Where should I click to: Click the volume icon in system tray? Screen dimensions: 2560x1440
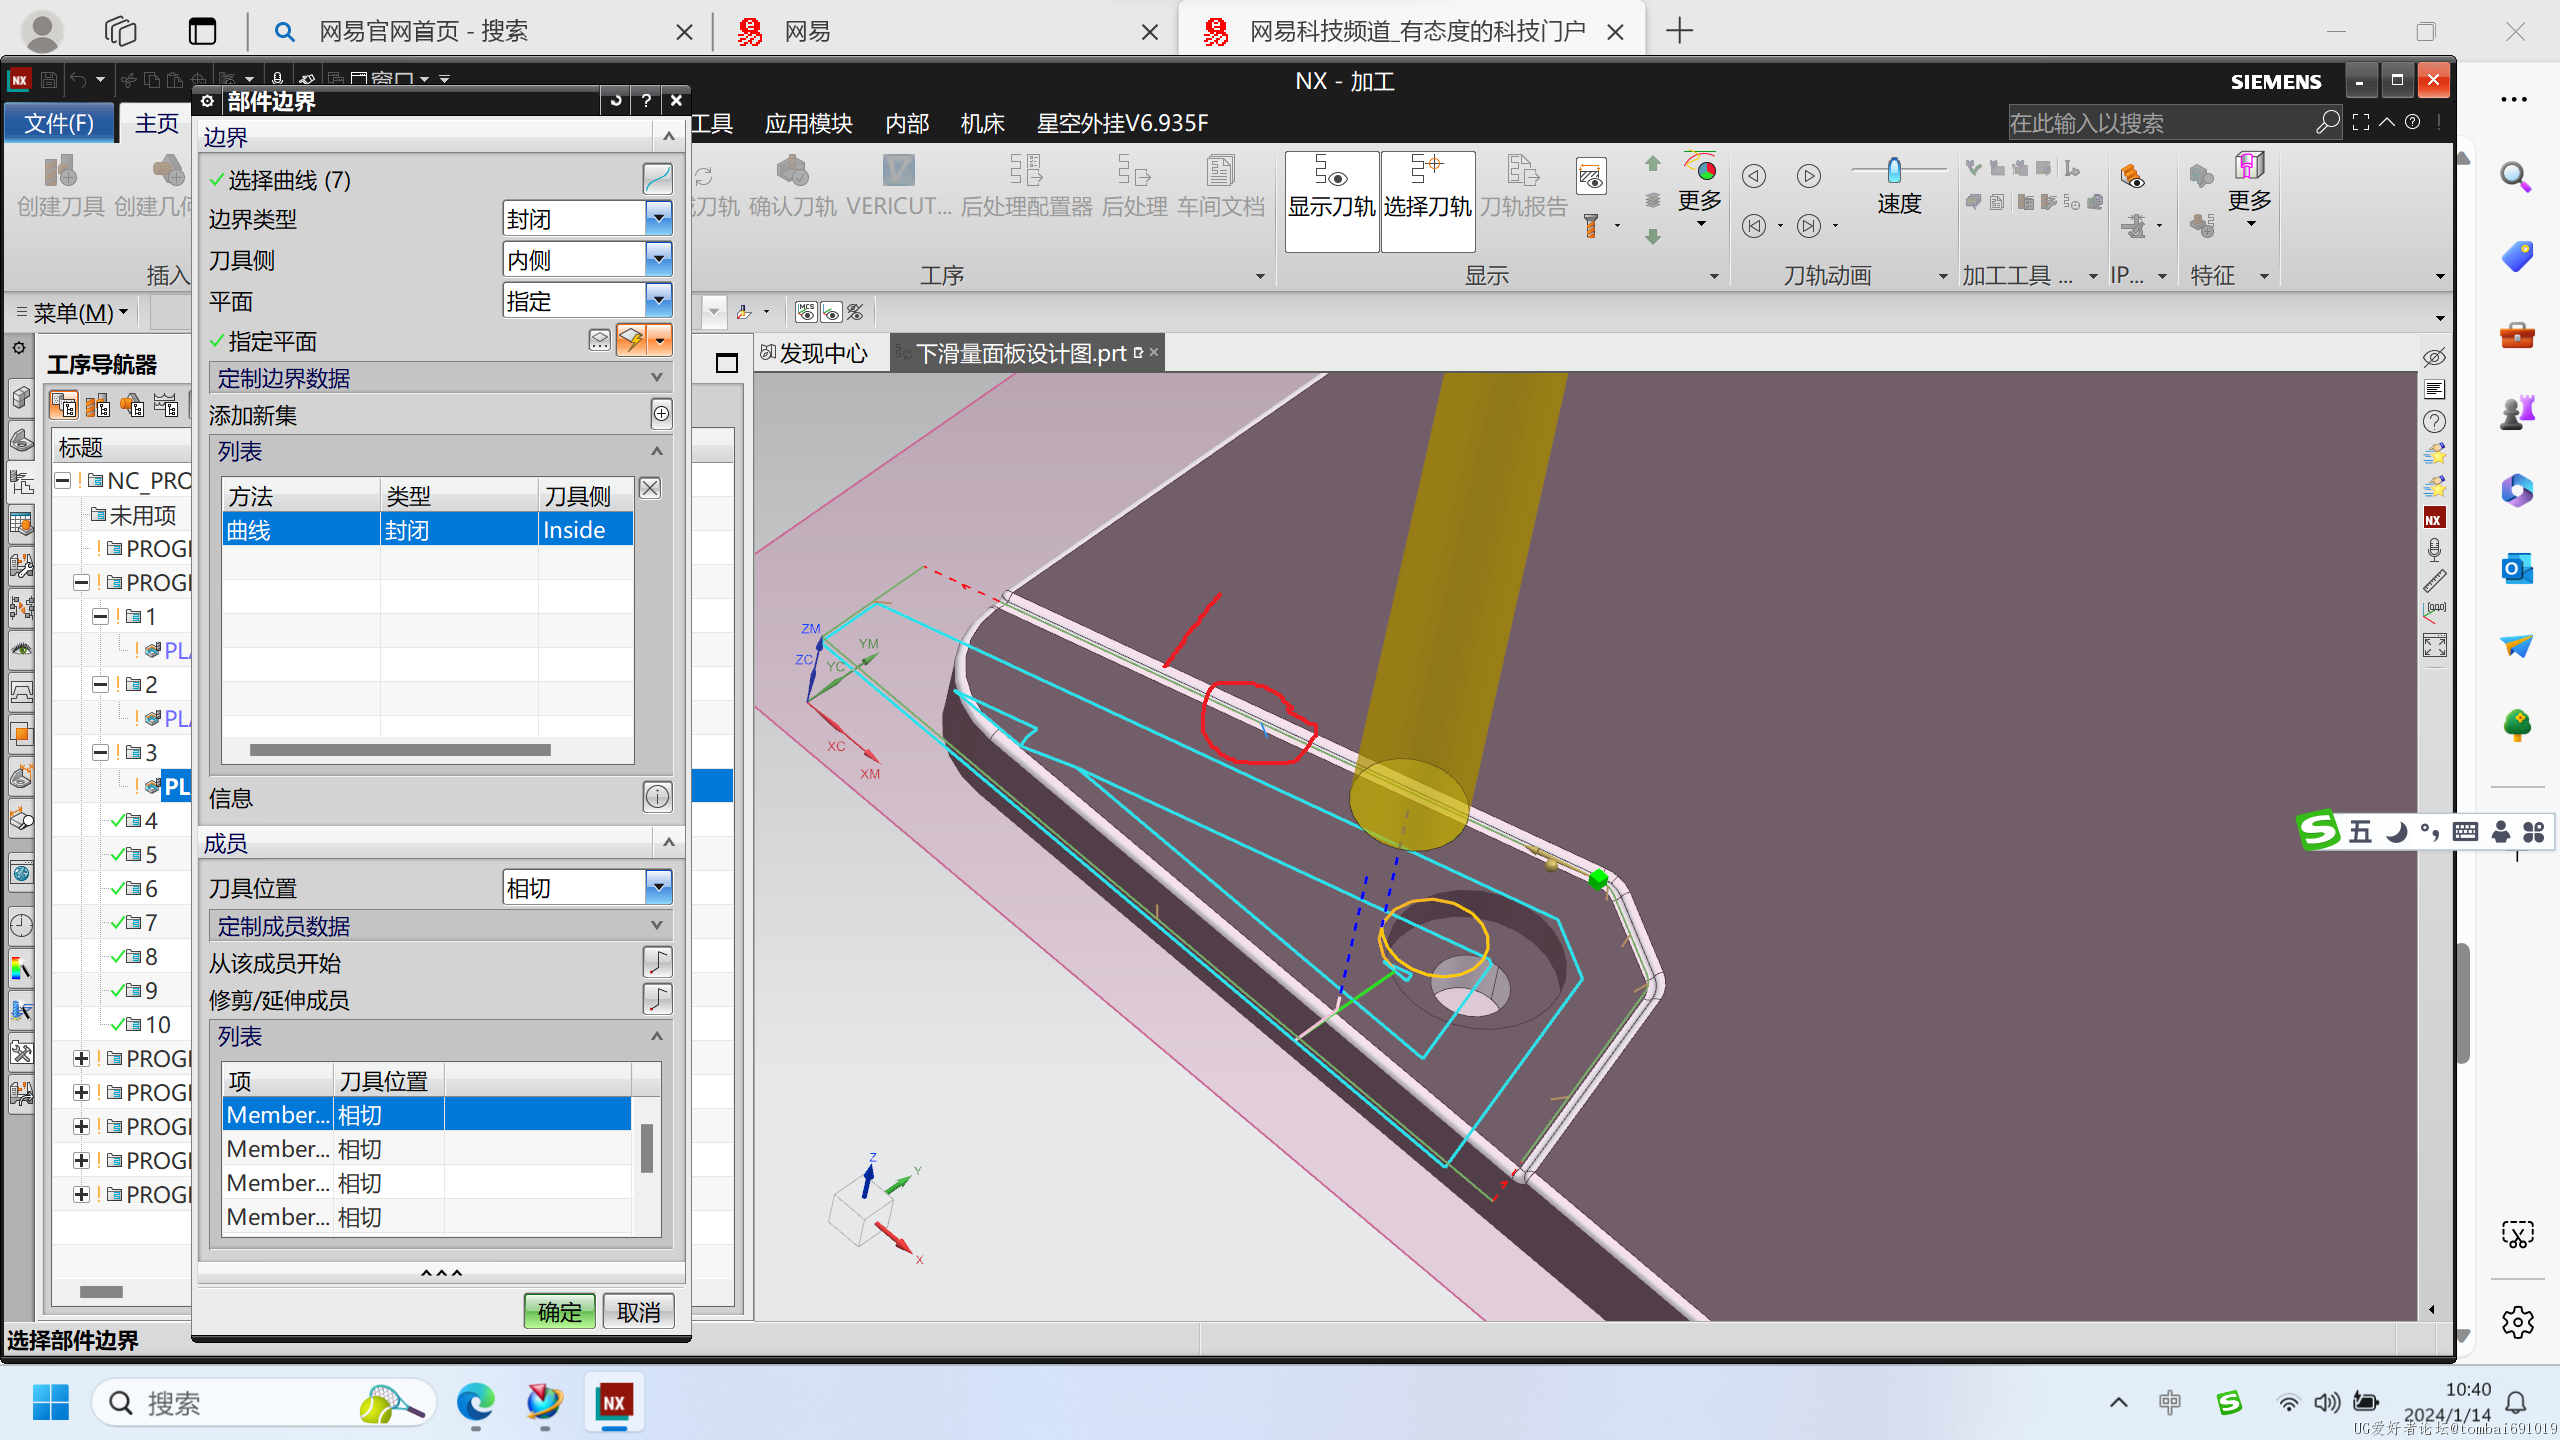coord(2327,1402)
